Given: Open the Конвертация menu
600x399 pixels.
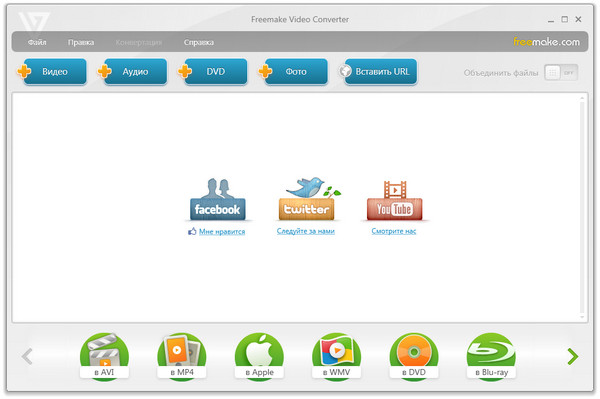Looking at the screenshot, I should click(139, 42).
